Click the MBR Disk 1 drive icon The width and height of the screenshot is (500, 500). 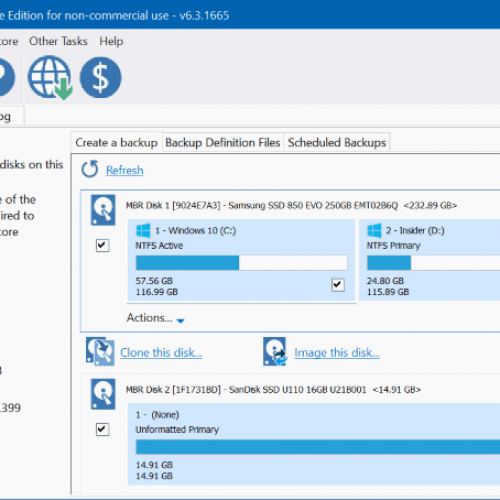point(103,210)
